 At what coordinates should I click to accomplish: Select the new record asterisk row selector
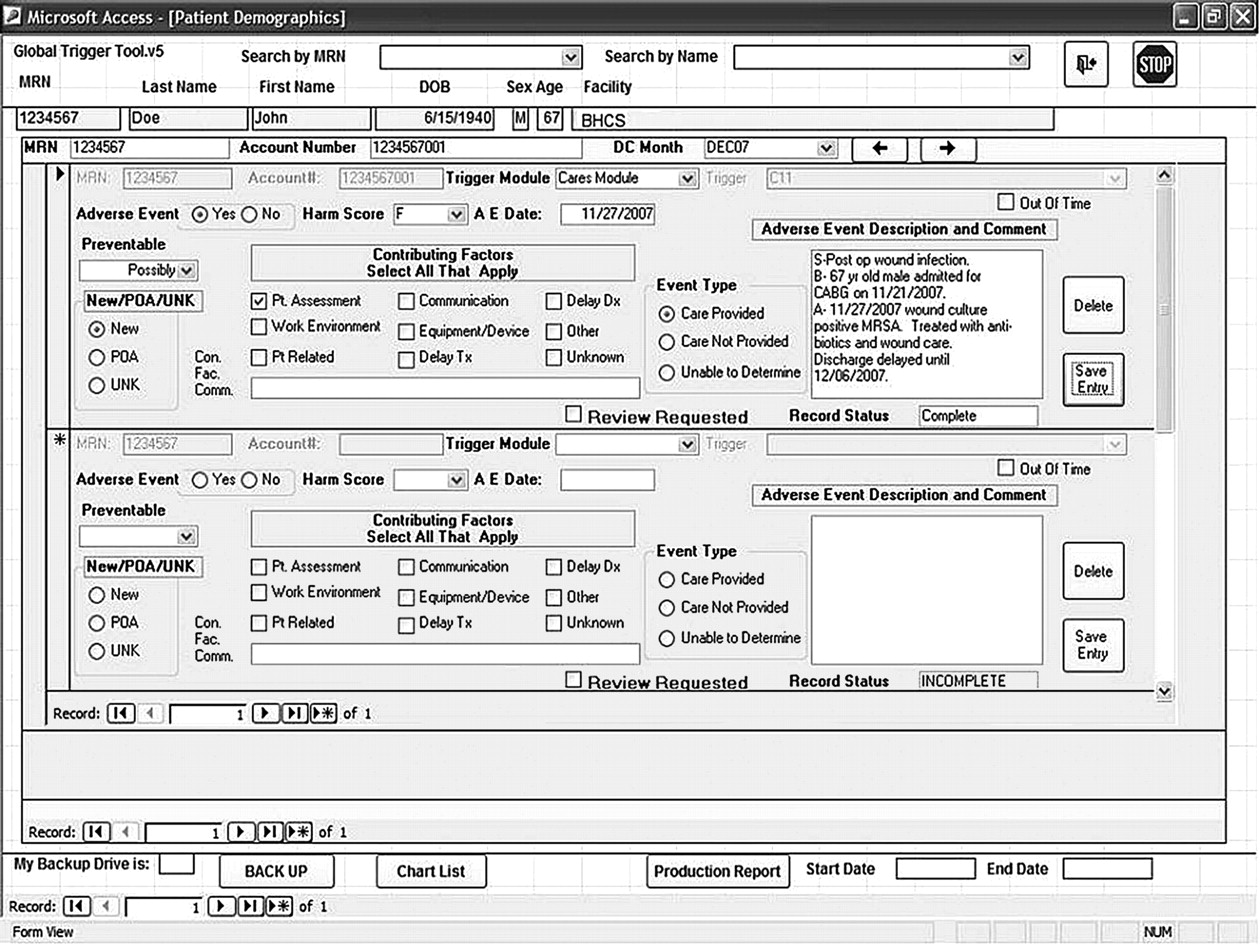click(58, 441)
